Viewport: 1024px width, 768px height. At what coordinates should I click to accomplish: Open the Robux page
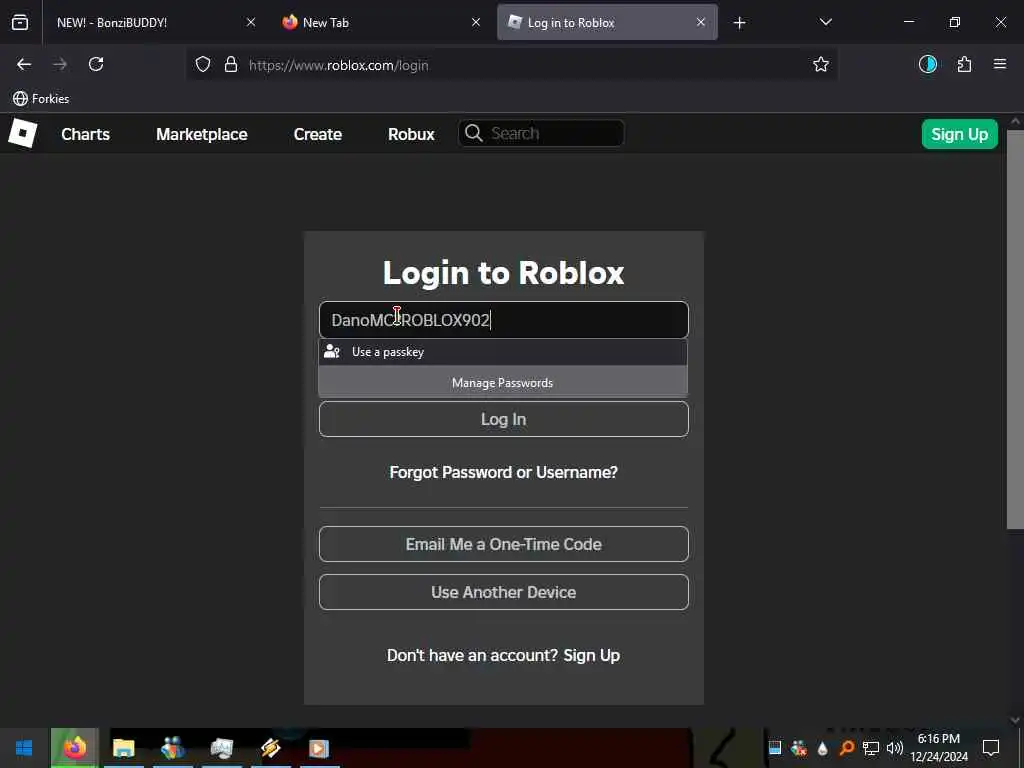point(411,134)
